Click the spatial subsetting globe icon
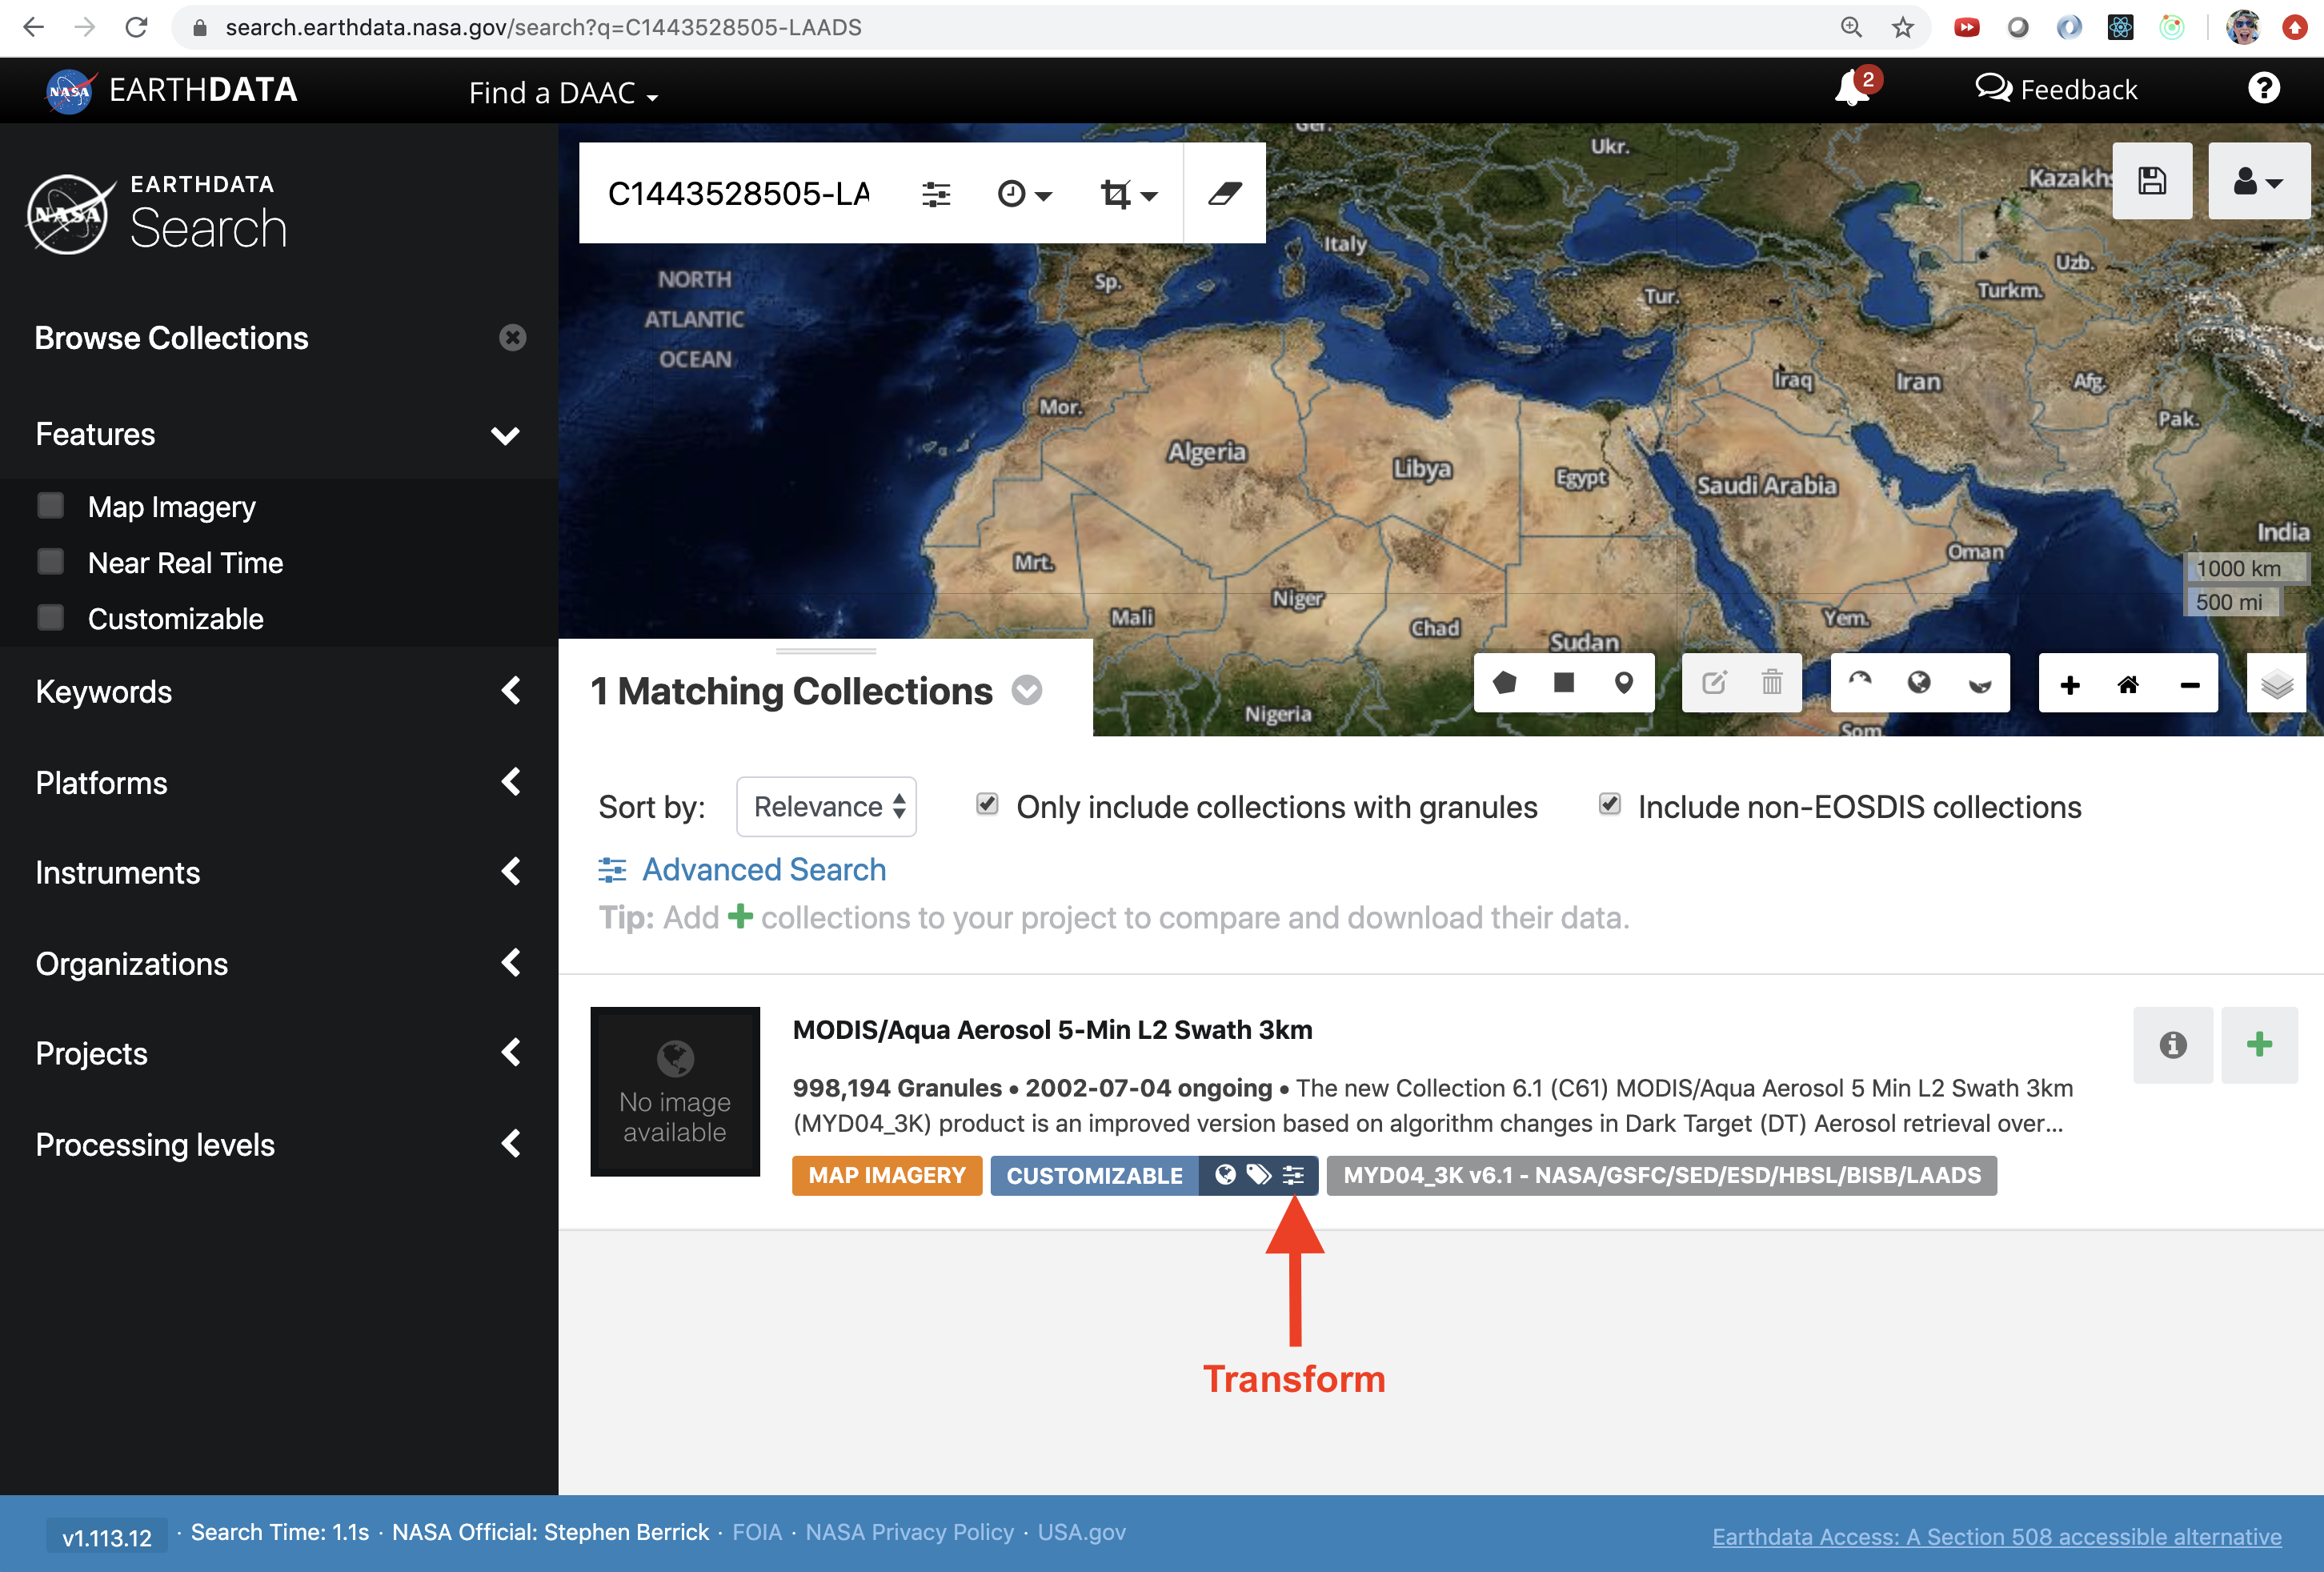This screenshot has width=2324, height=1572. 1225,1175
